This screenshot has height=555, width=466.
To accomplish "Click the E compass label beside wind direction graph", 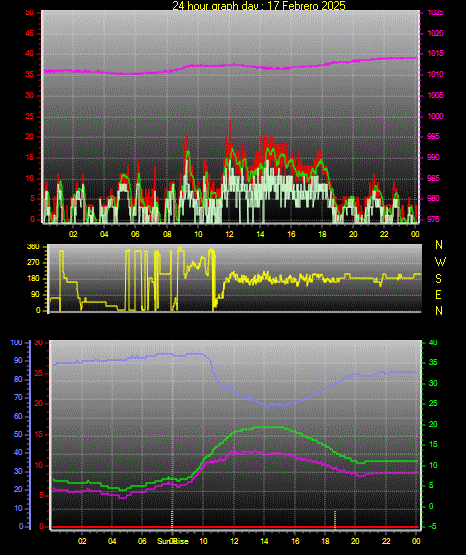I will click(438, 294).
